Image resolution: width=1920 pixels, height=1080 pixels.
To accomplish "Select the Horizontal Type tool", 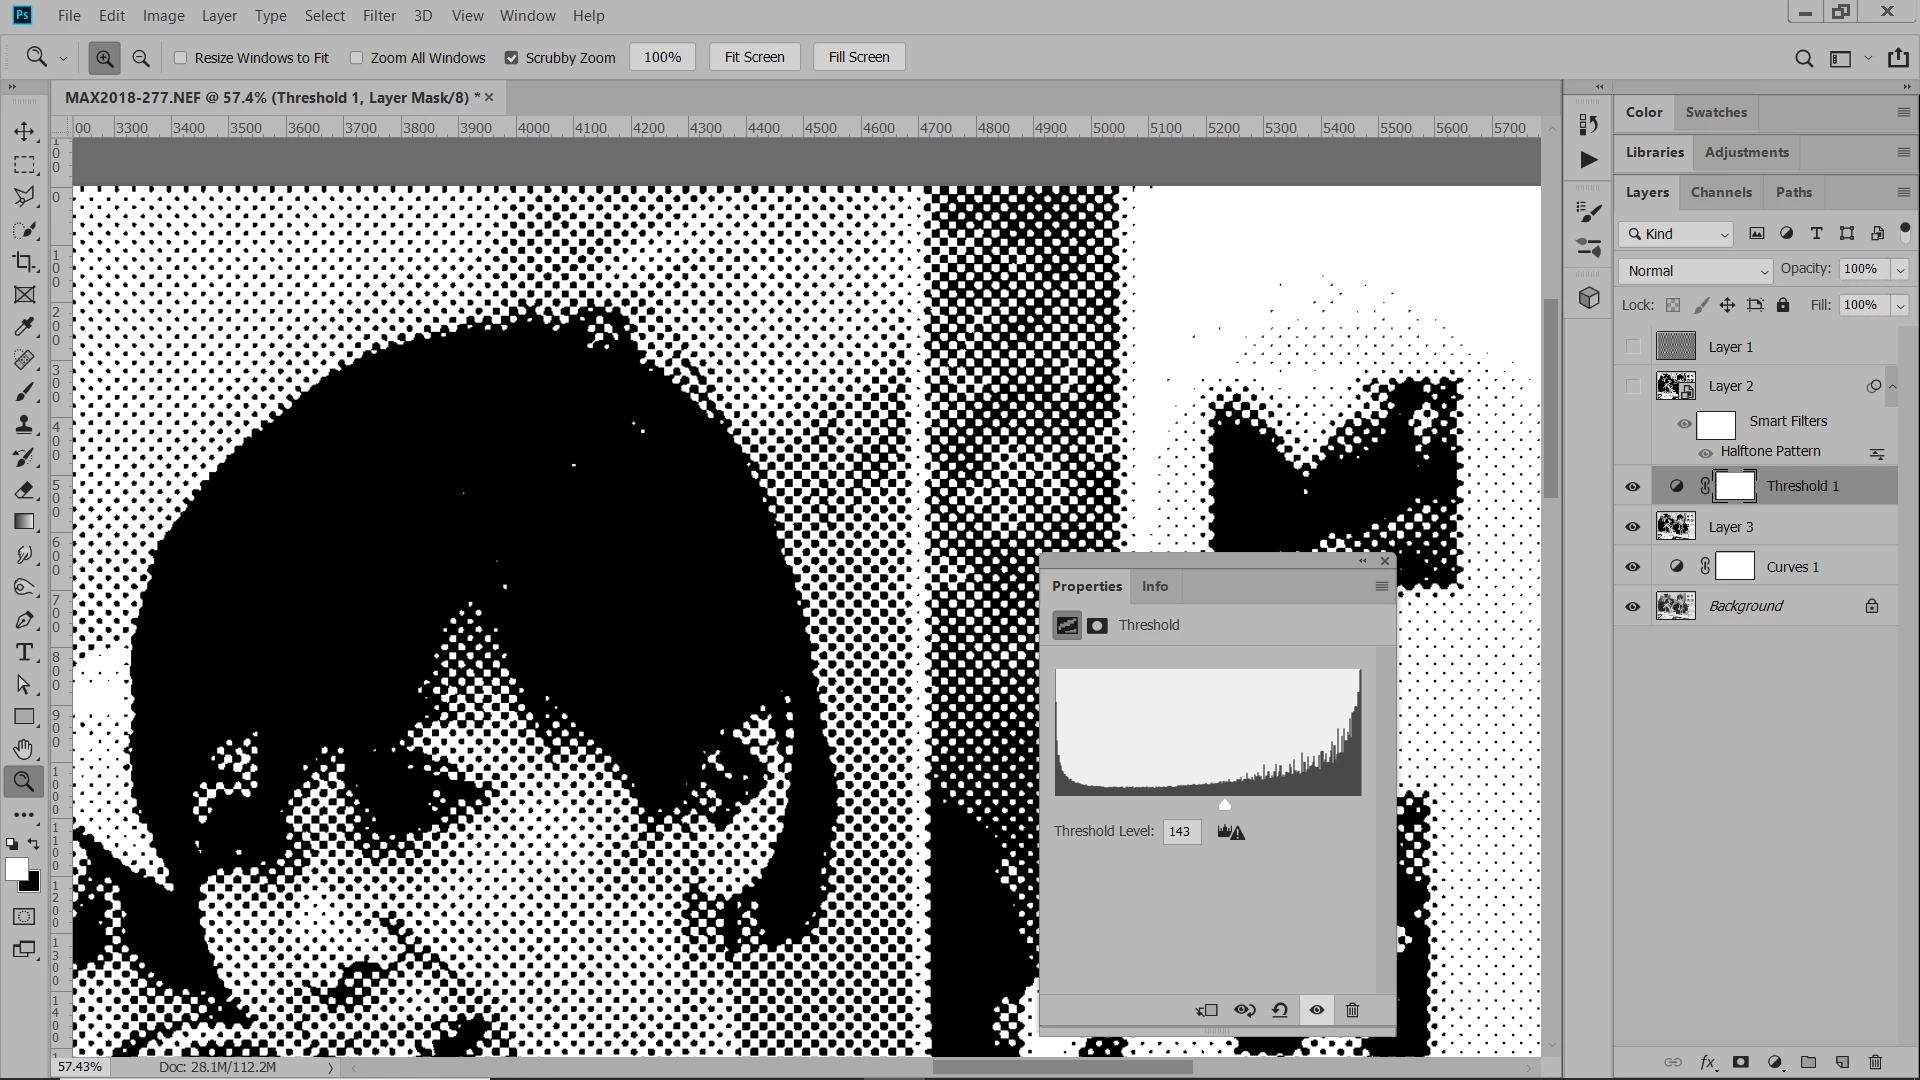I will click(x=24, y=652).
